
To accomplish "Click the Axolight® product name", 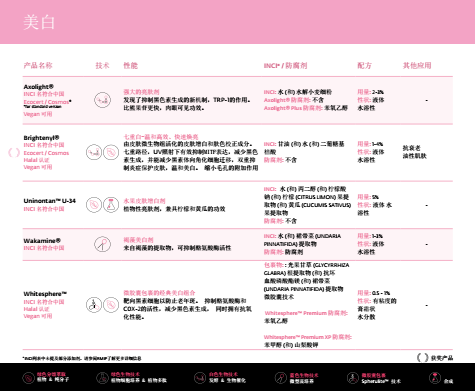I will click(x=39, y=87).
